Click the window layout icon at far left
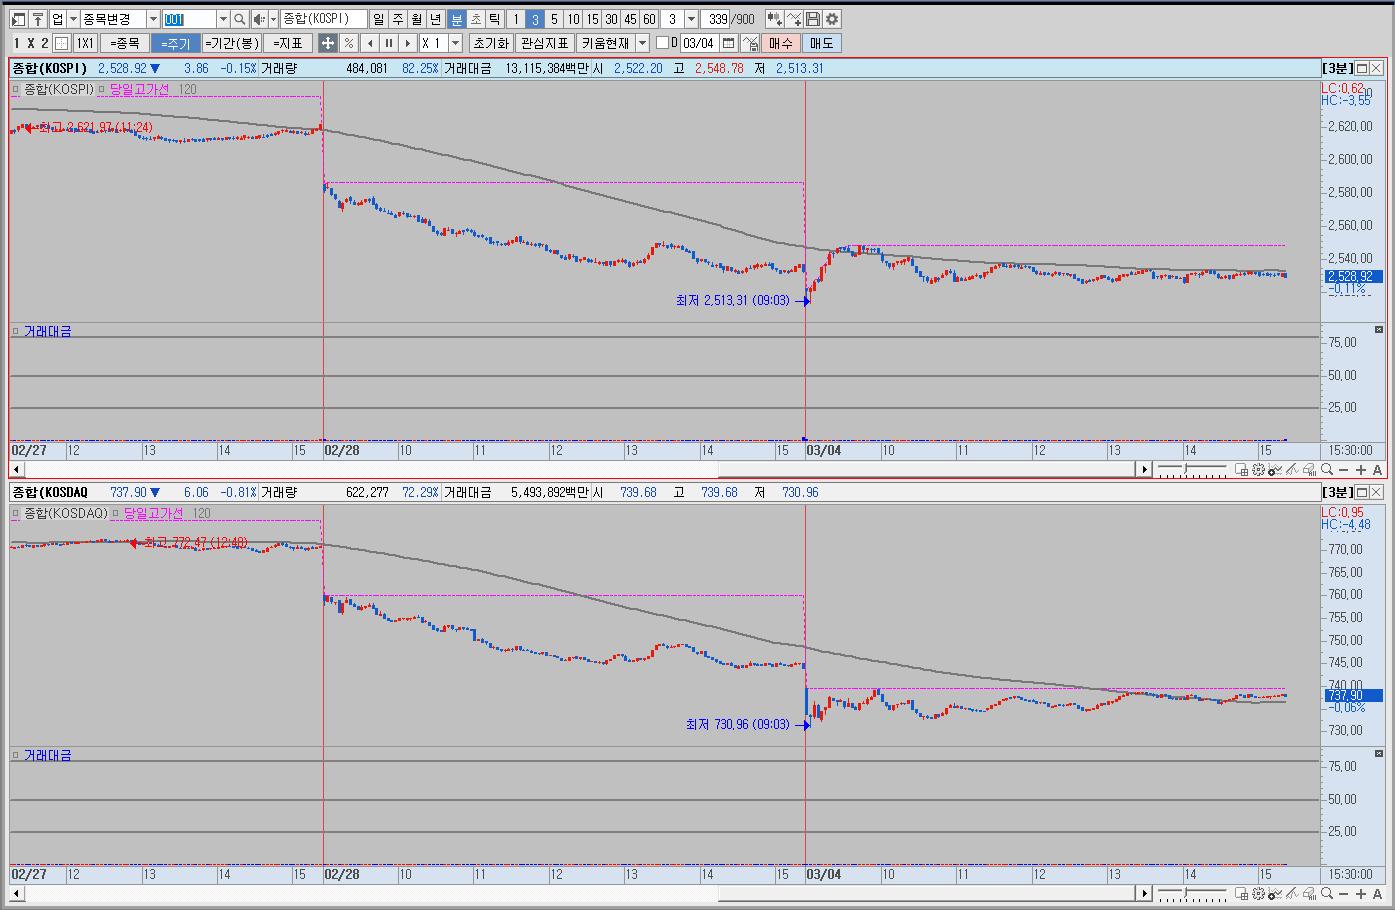Viewport: 1395px width, 910px height. click(x=19, y=19)
